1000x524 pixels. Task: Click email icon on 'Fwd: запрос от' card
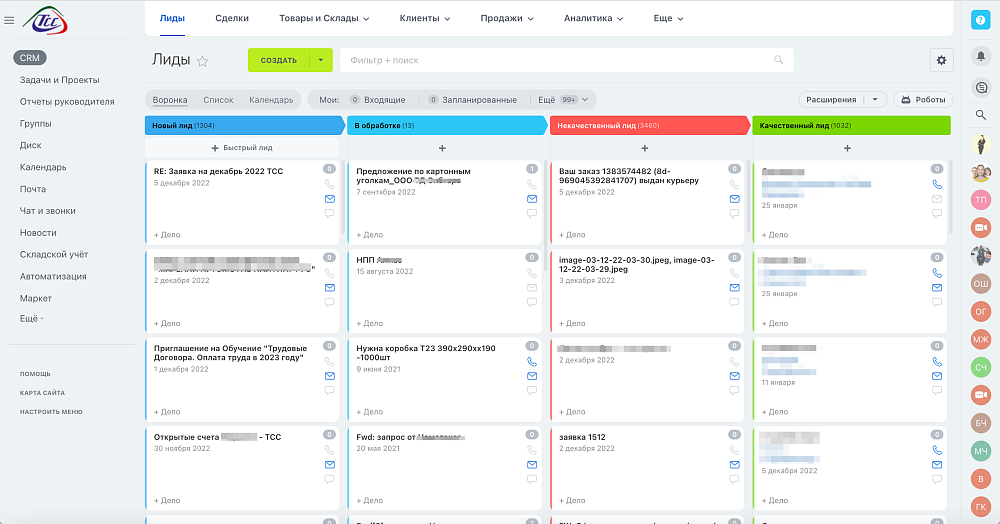pos(532,465)
